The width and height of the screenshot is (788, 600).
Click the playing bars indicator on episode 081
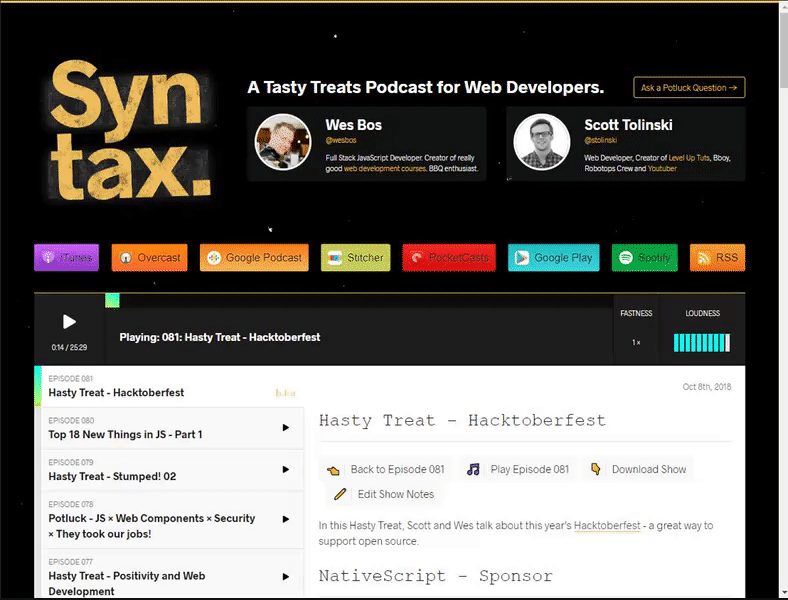(285, 392)
